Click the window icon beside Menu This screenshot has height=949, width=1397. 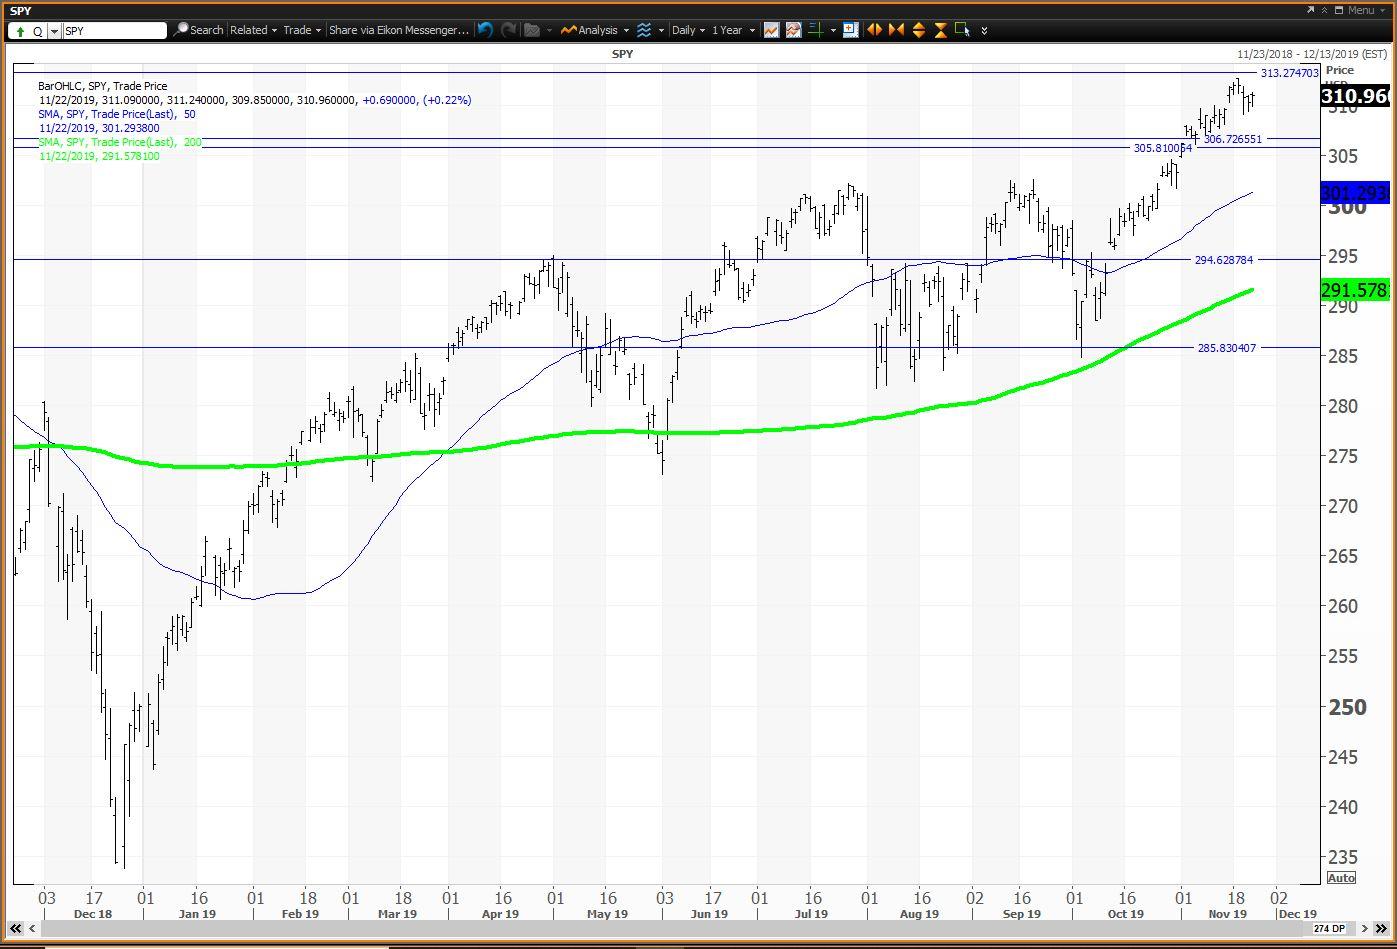(1340, 10)
